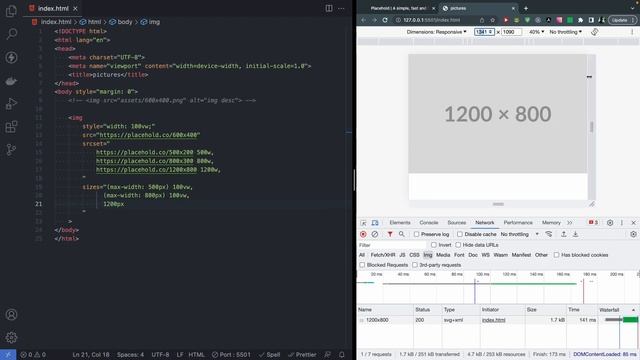Enable Preserve log checkbox
640x360 pixels.
click(416, 234)
